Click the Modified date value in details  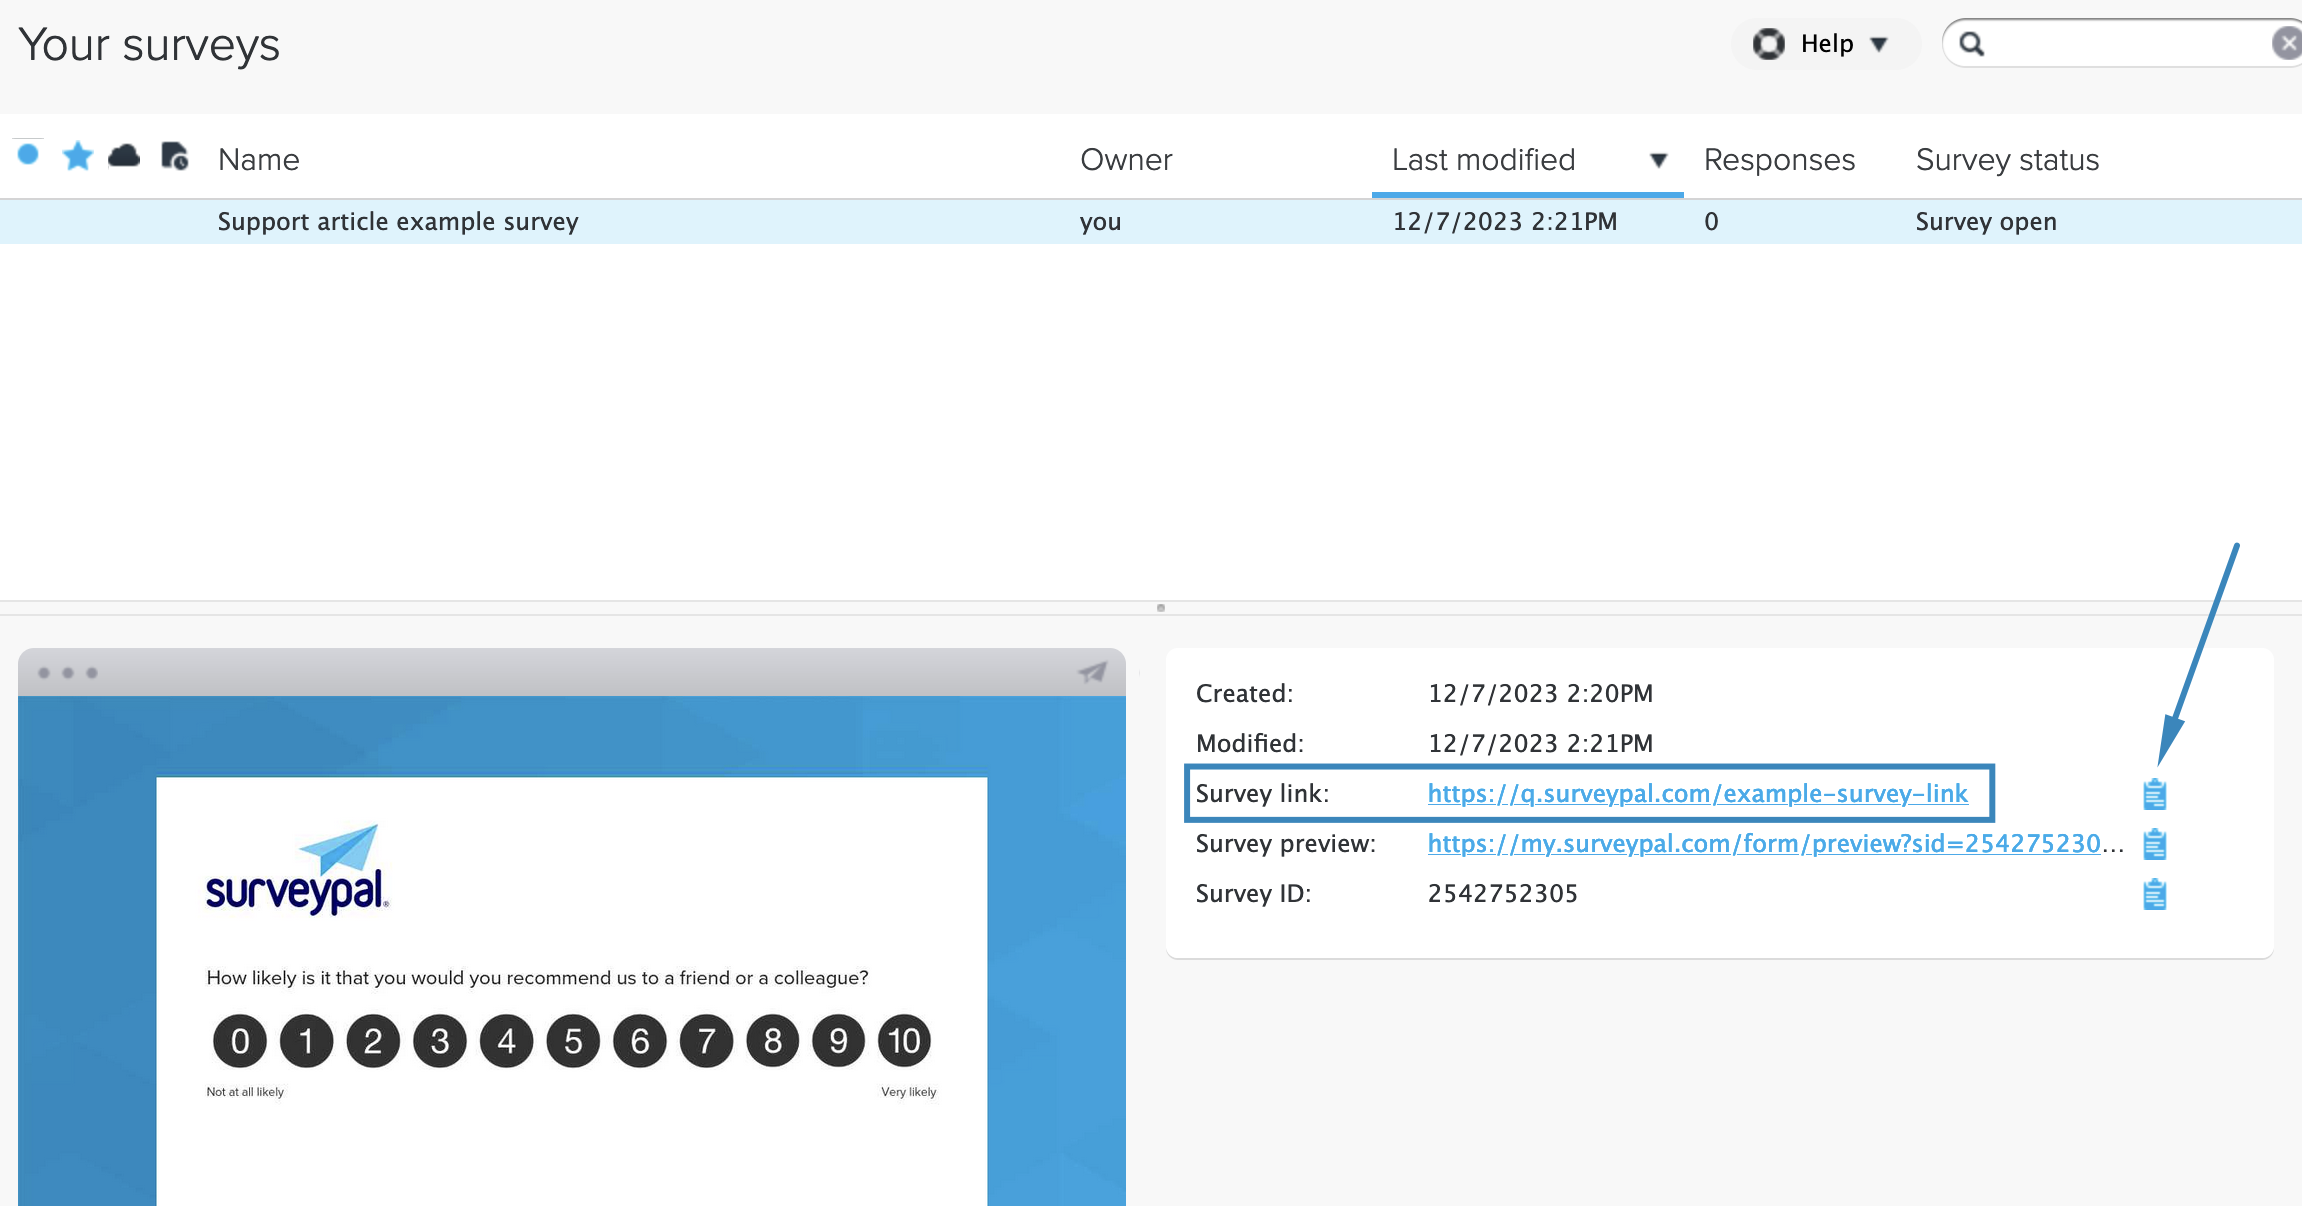1540,743
